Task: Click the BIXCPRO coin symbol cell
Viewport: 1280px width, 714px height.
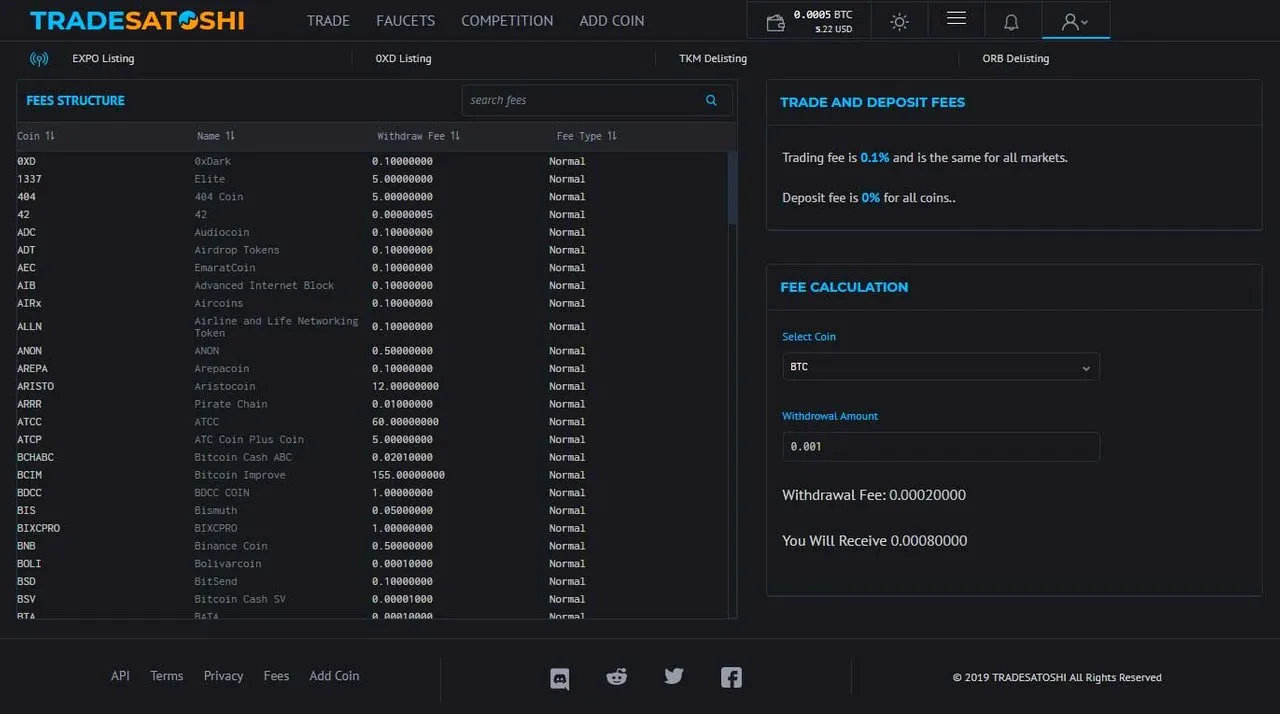Action: (x=38, y=528)
